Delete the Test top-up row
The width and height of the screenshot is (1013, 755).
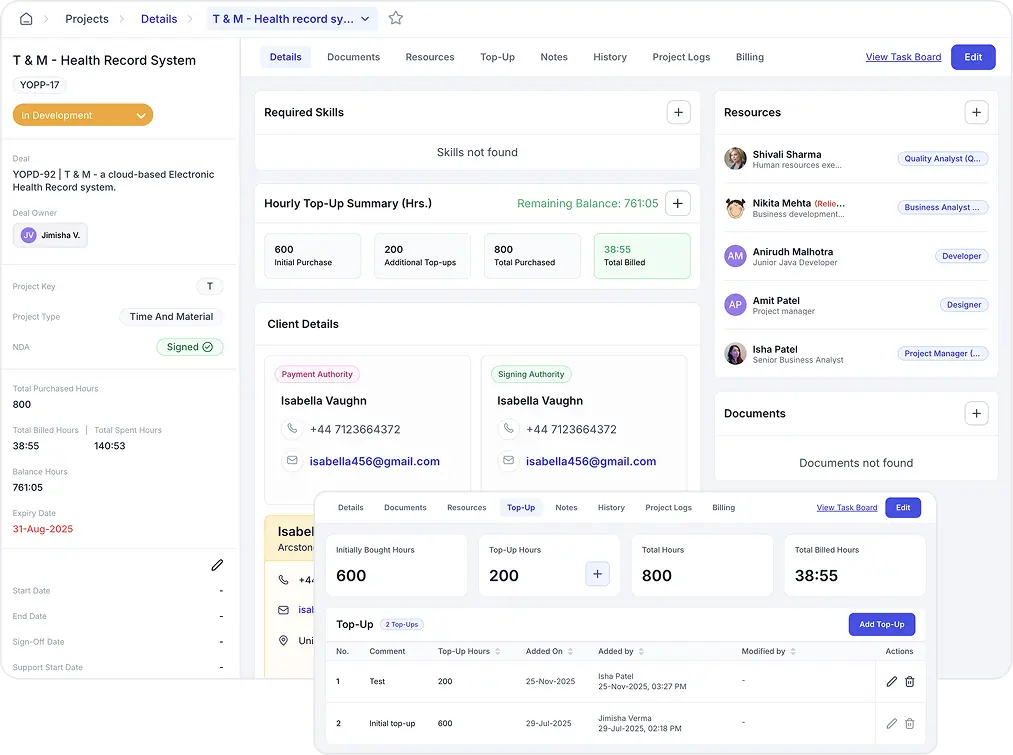[909, 681]
